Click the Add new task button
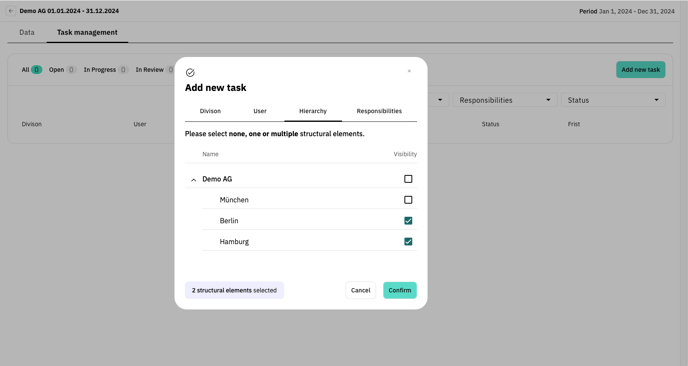This screenshot has width=688, height=366. (641, 70)
